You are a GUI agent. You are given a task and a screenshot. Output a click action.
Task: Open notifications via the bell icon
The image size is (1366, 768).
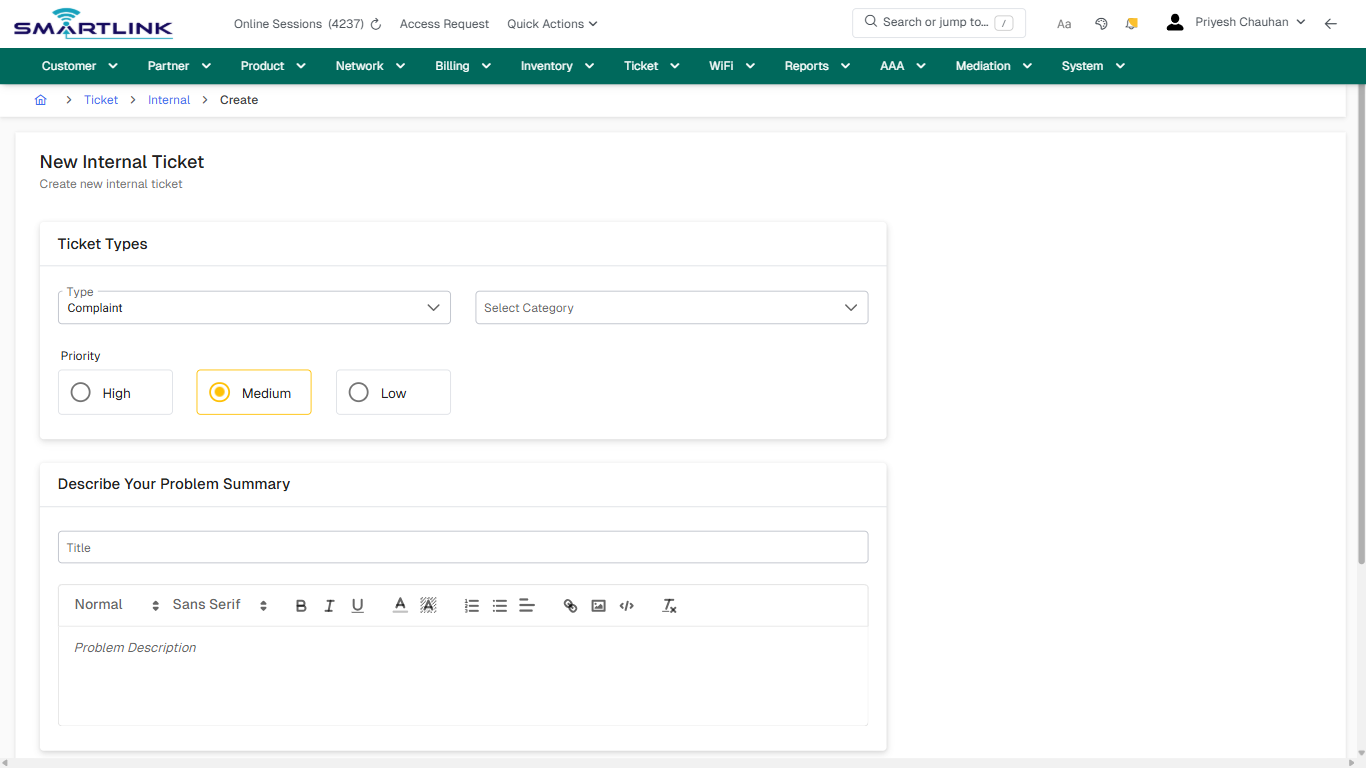pos(1131,23)
